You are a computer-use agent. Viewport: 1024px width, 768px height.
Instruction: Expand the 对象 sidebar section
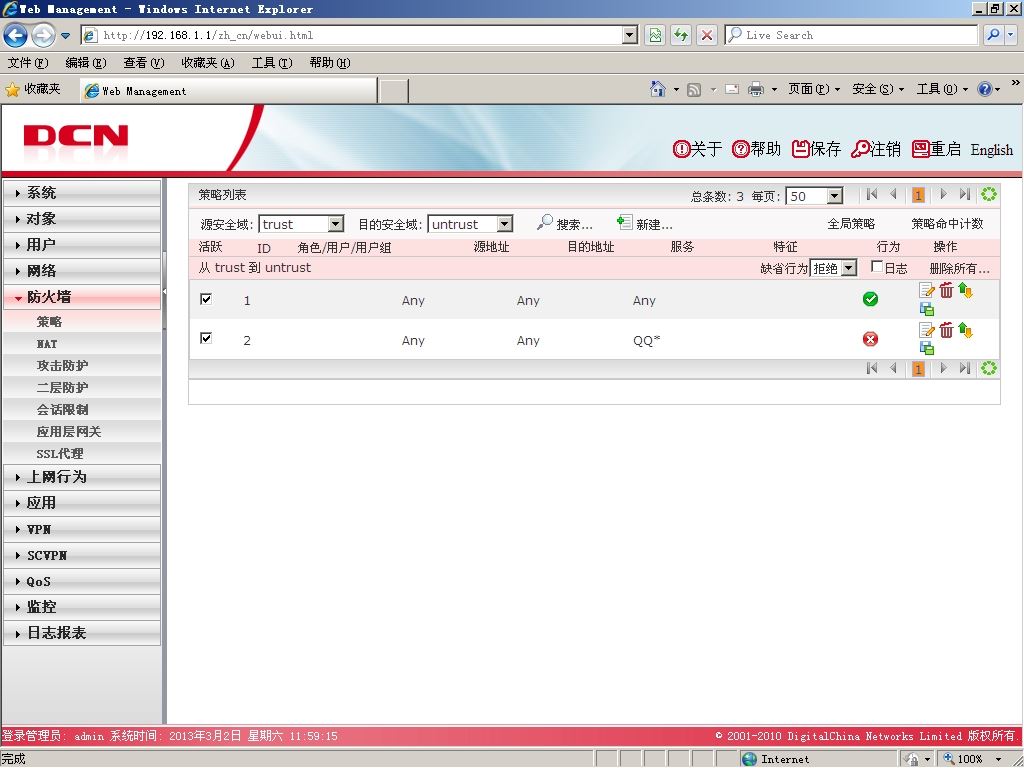[82, 219]
